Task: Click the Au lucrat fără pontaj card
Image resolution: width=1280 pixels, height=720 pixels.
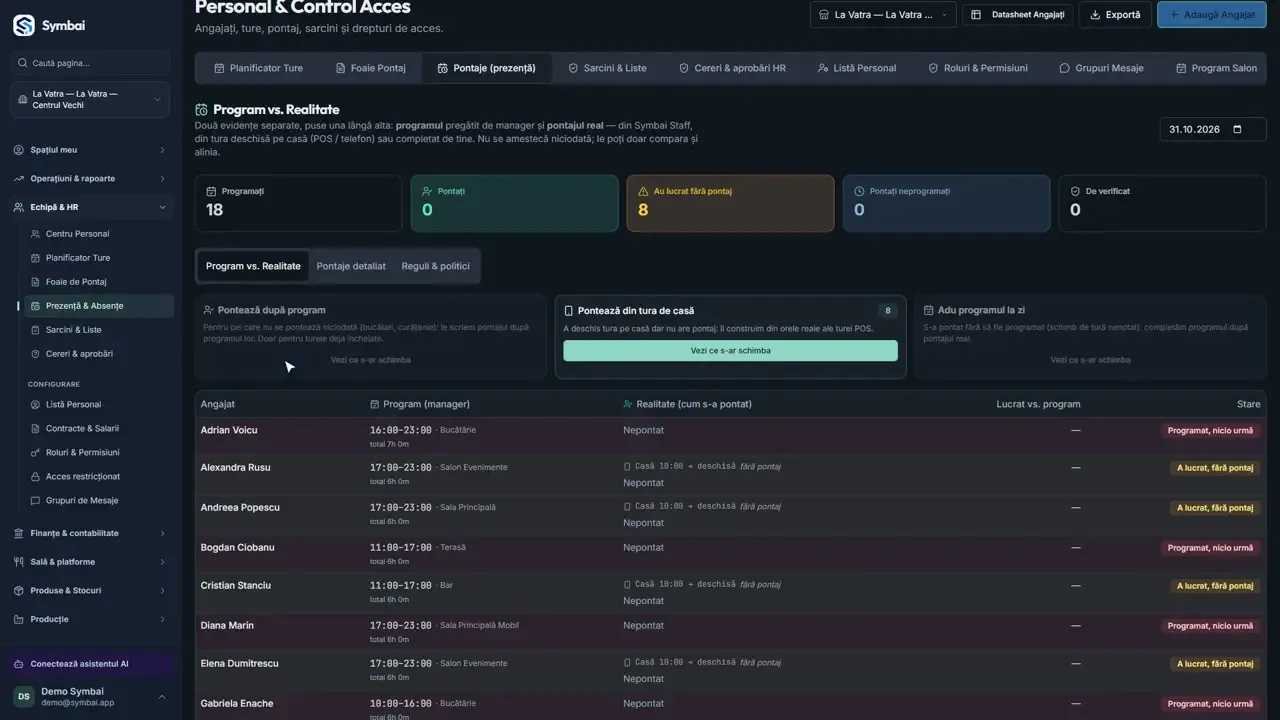Action: (730, 203)
